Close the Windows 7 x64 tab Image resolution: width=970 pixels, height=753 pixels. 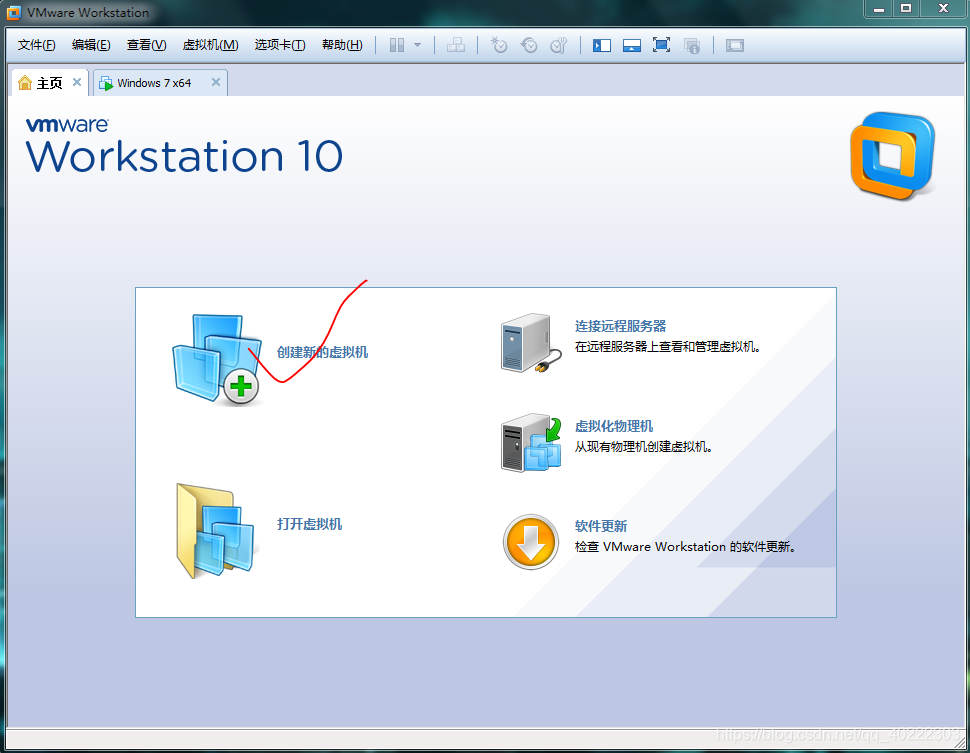click(x=216, y=82)
